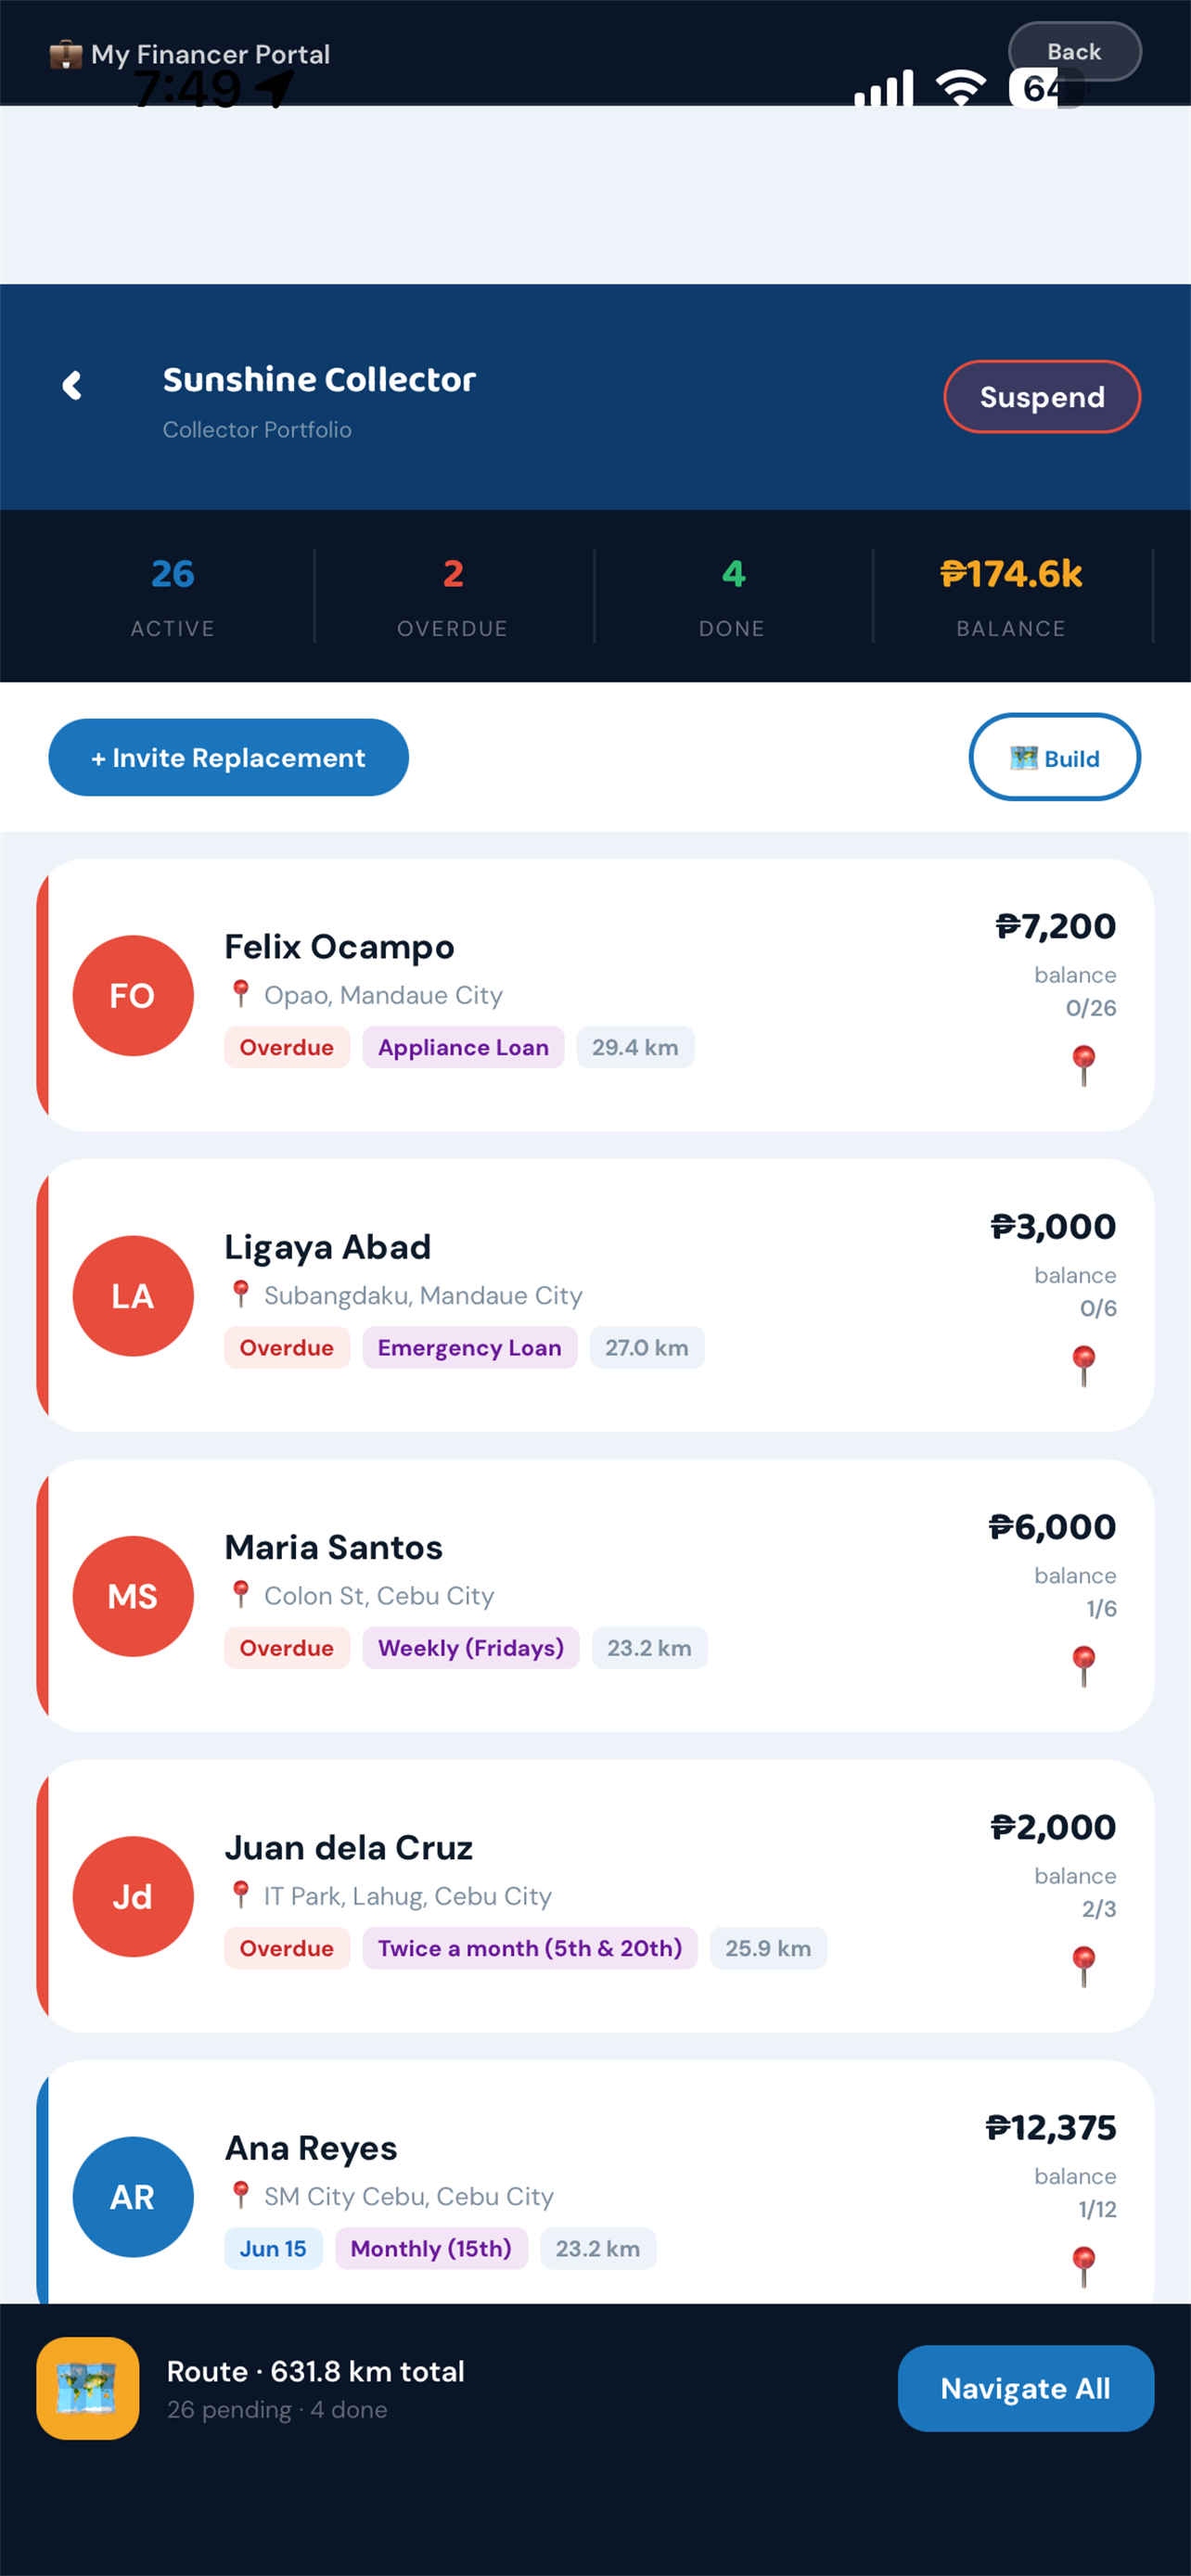Tap the map pin on Juan dela Cruz's card
Screen dimensions: 1191x2576
point(1084,1965)
